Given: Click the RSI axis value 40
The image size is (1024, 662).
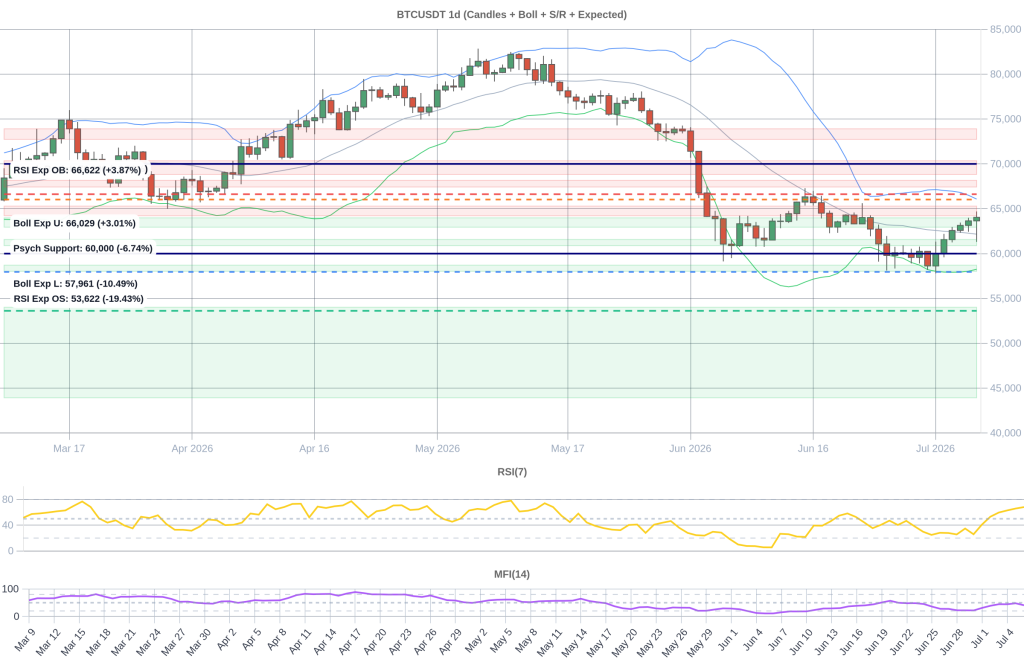Looking at the screenshot, I should 8,526.
